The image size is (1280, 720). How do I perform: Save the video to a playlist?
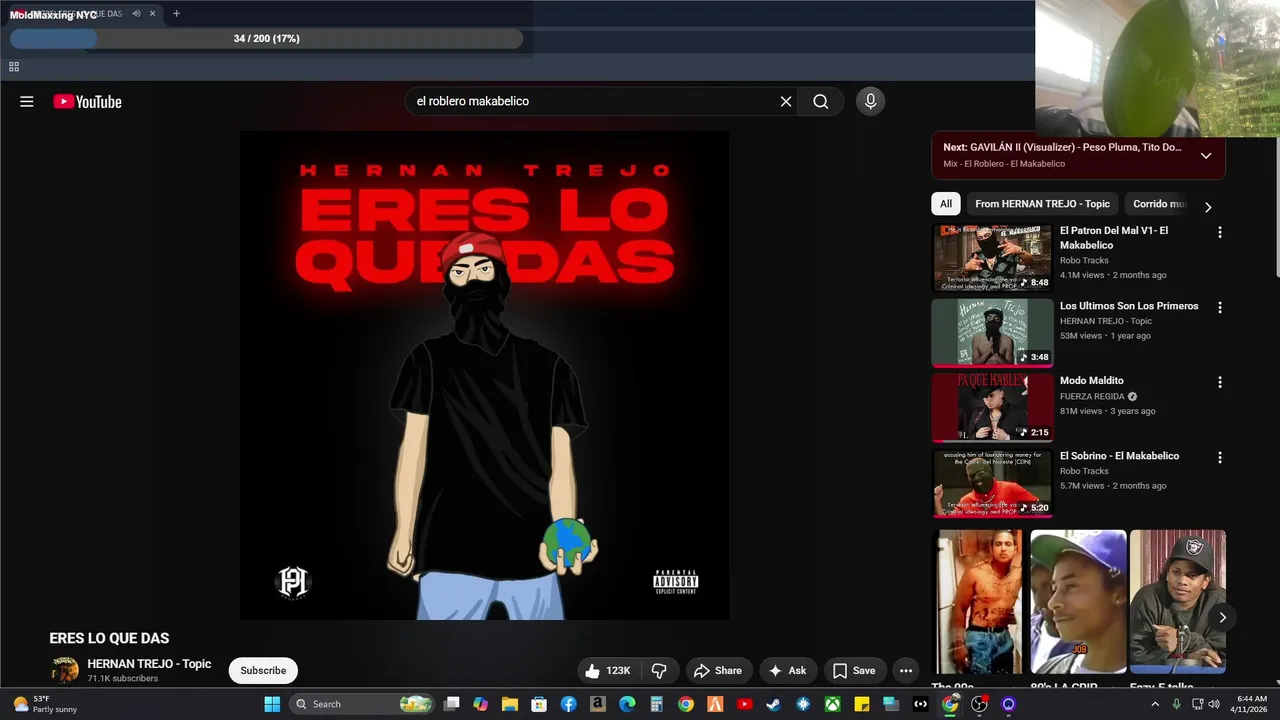[x=854, y=671]
